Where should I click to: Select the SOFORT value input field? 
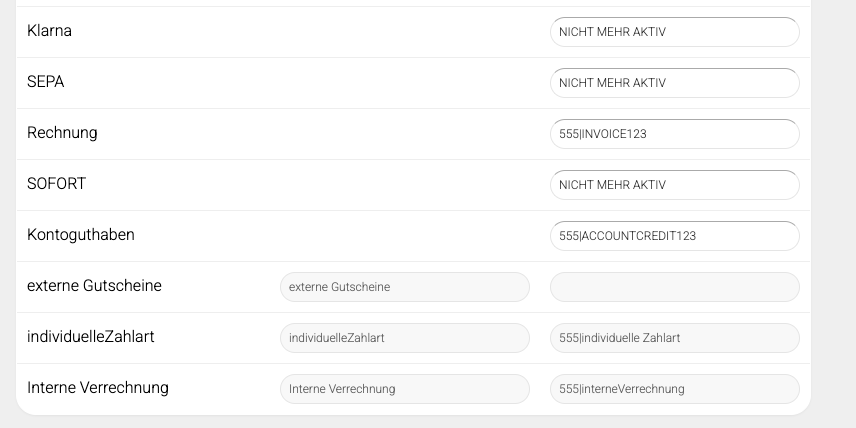[674, 185]
